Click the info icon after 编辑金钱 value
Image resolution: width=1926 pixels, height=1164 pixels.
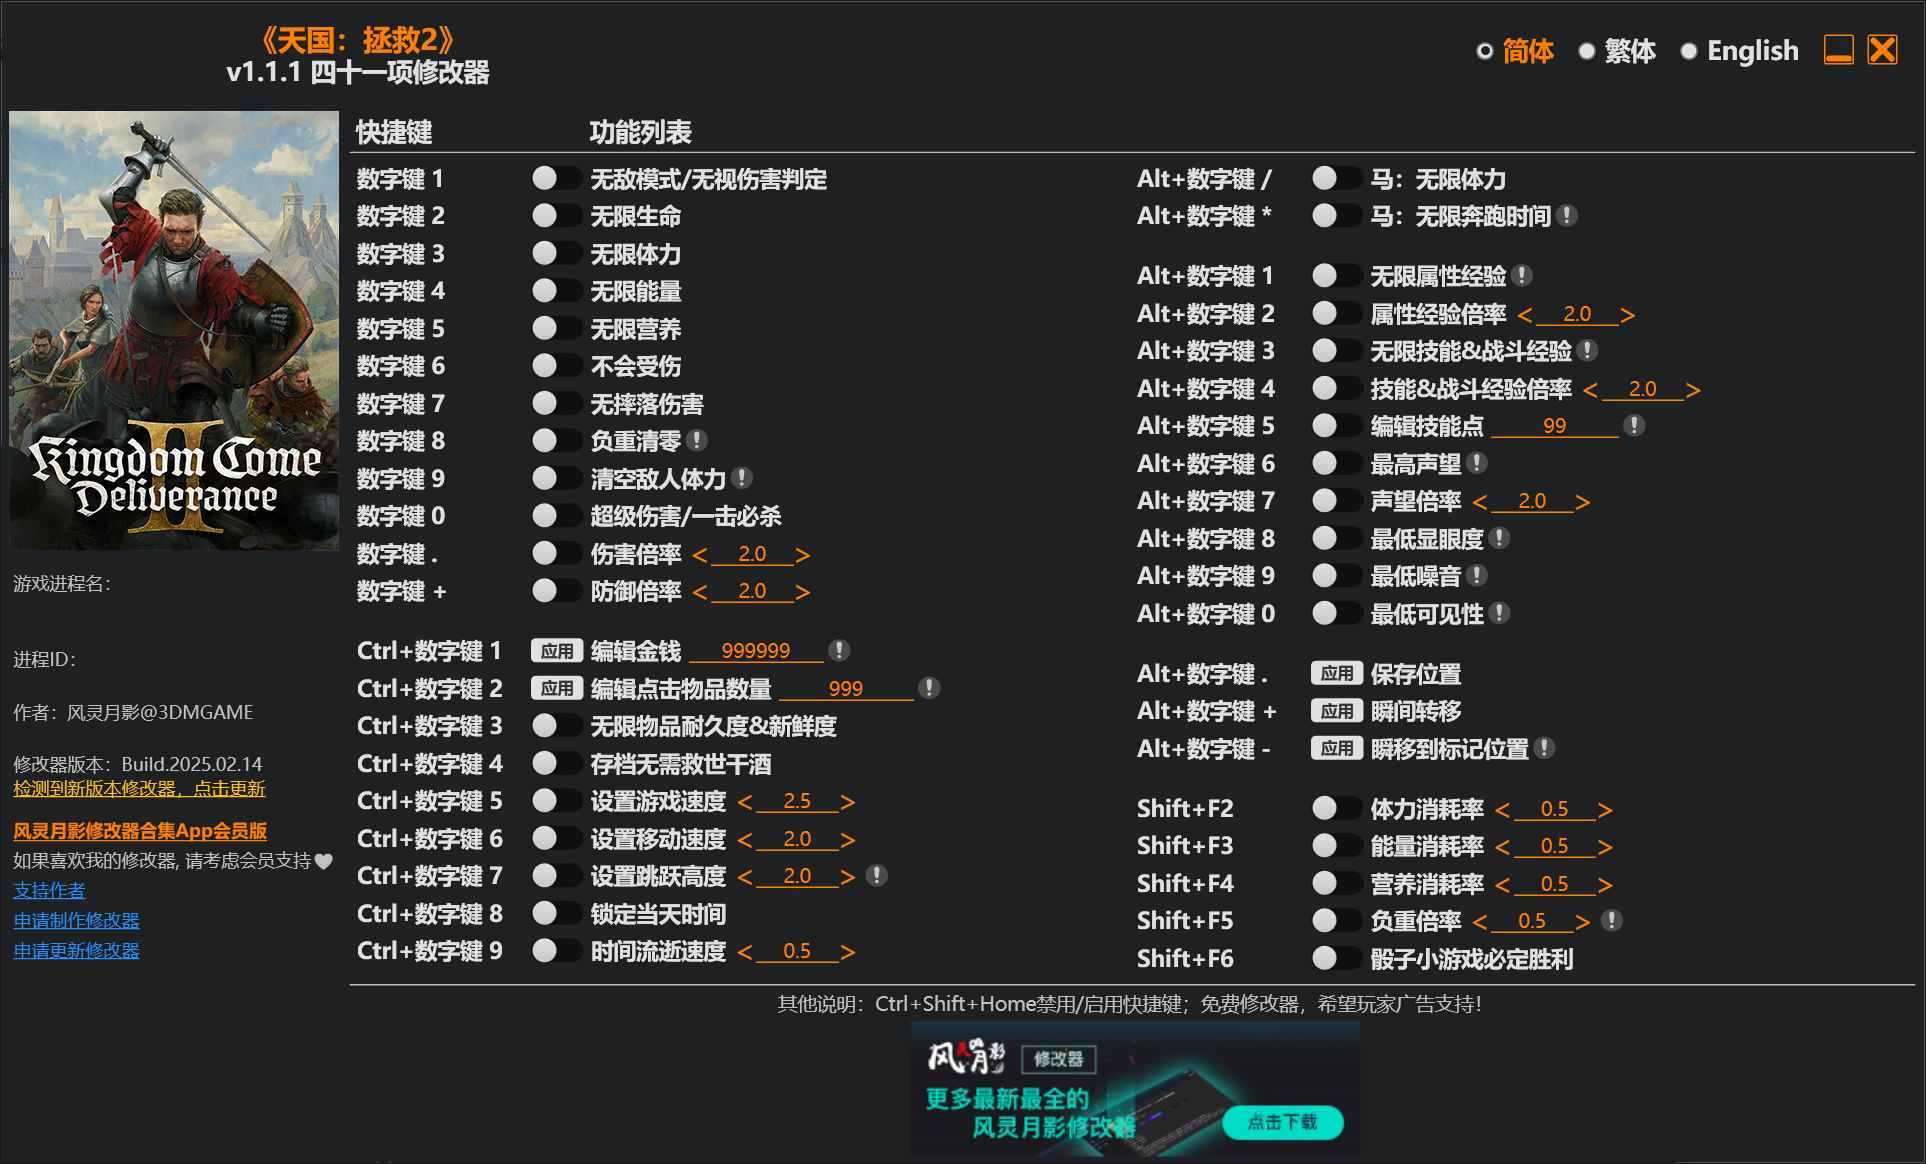[x=840, y=650]
